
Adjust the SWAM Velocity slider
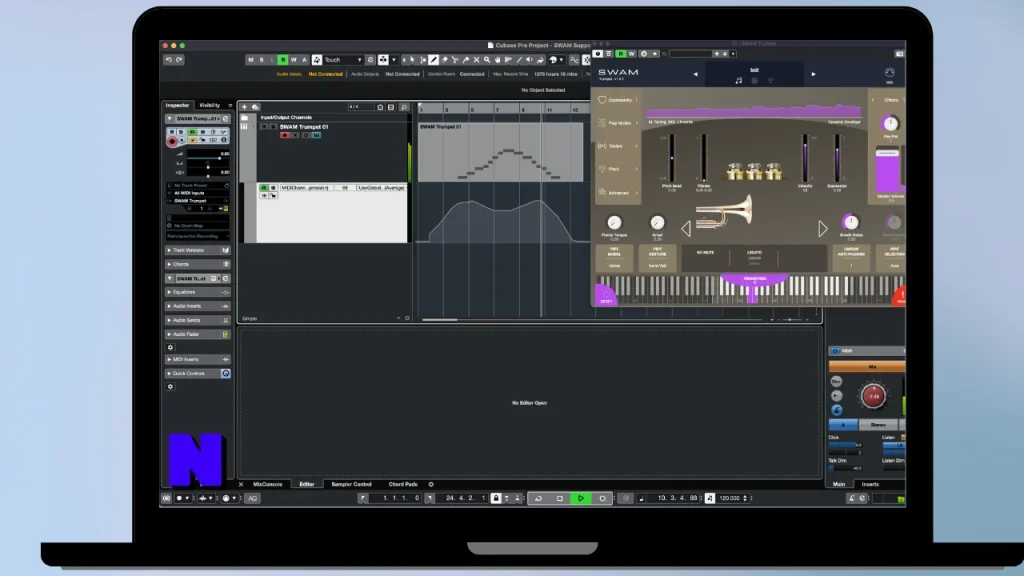coord(805,159)
